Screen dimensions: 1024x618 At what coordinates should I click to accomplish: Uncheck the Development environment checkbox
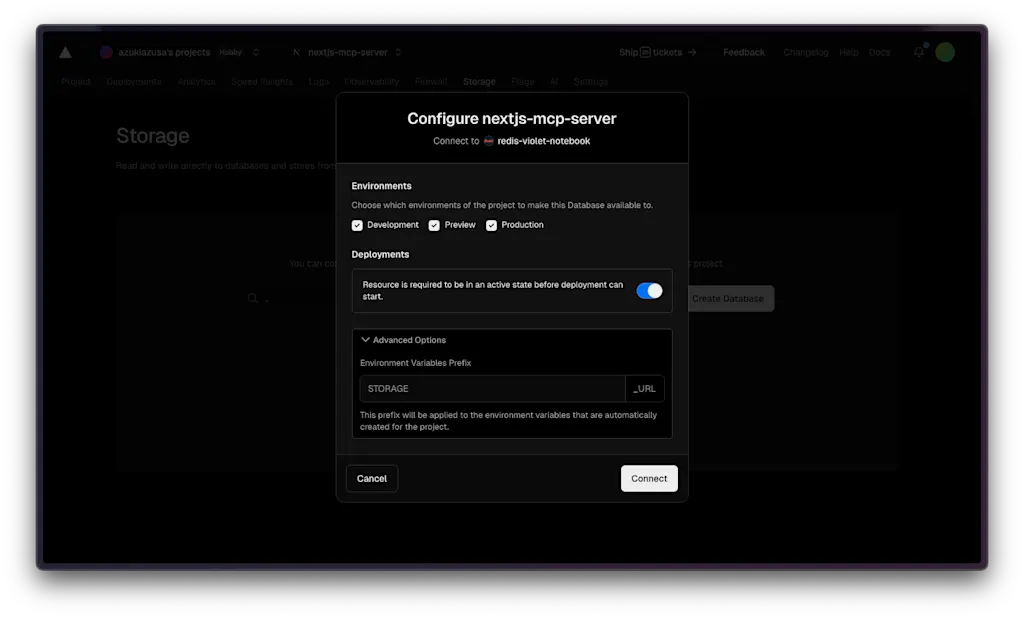tap(357, 225)
